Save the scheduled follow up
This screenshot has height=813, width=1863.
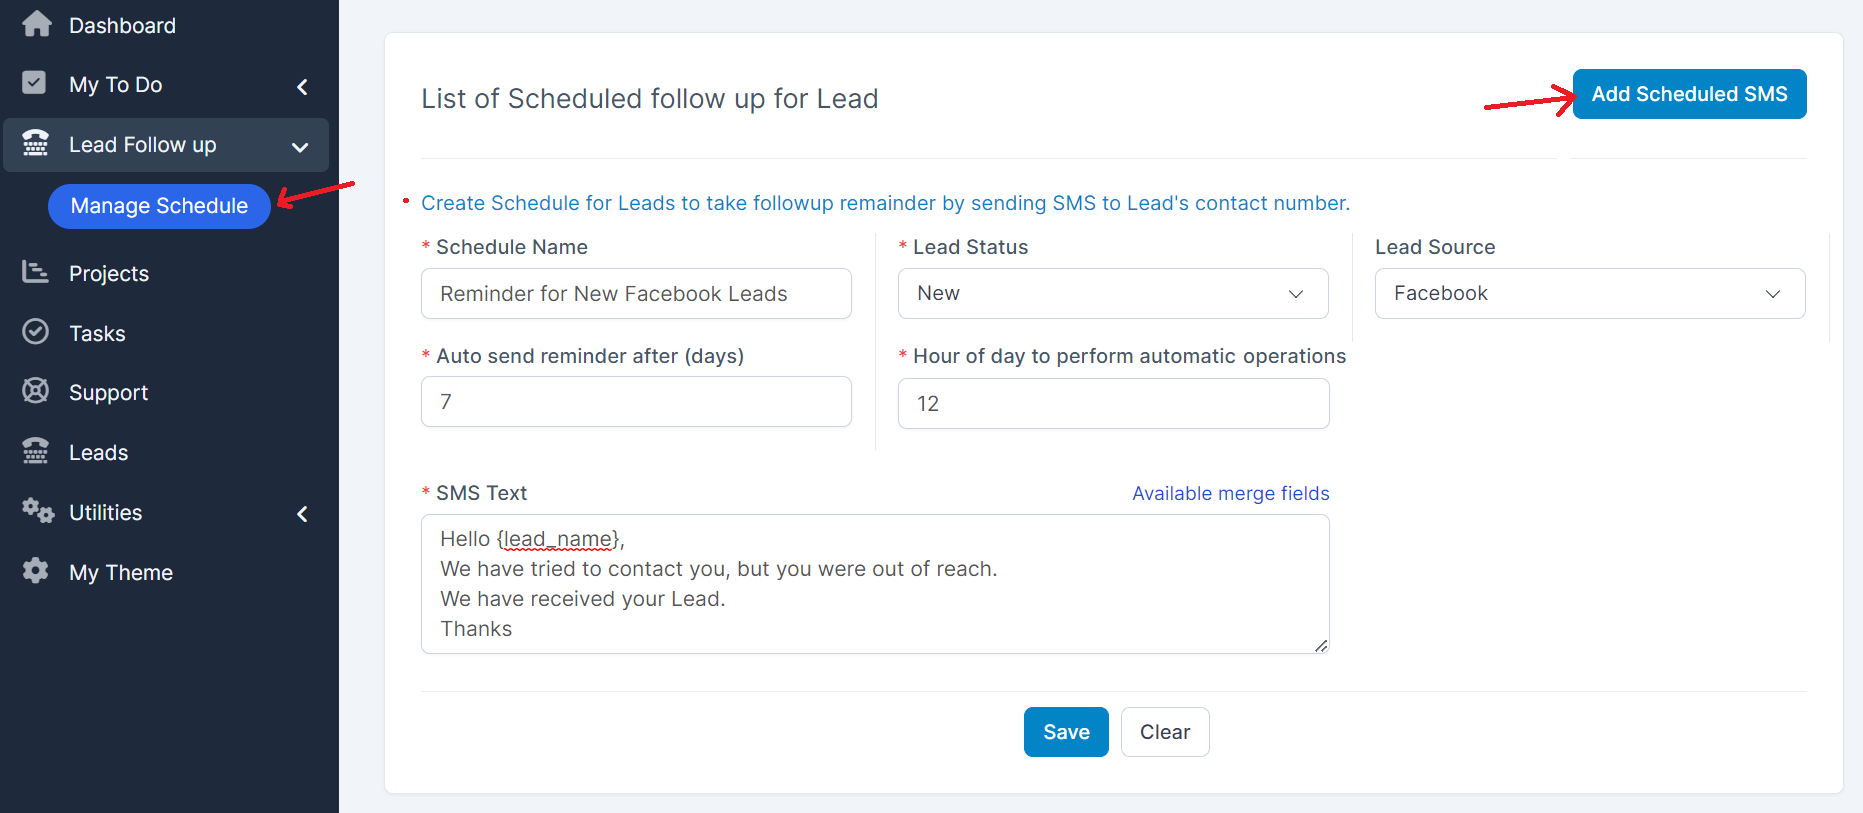coord(1066,732)
